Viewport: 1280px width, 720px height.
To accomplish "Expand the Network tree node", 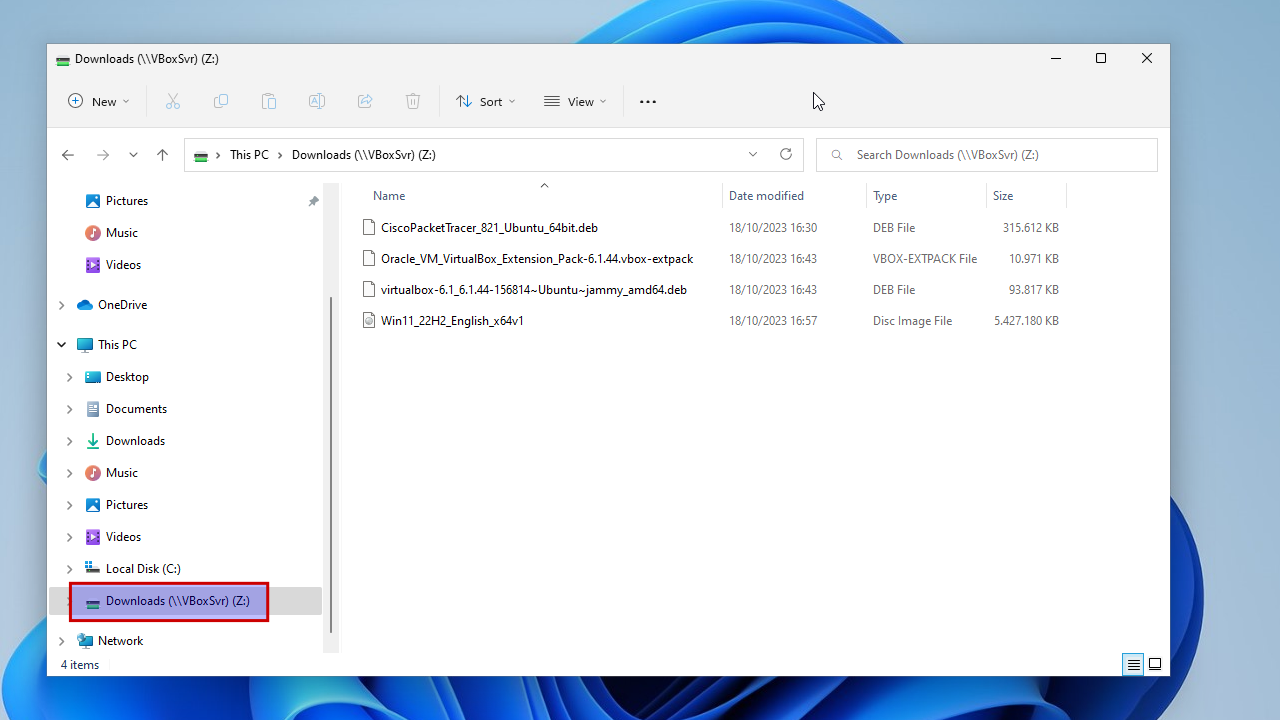I will point(62,641).
